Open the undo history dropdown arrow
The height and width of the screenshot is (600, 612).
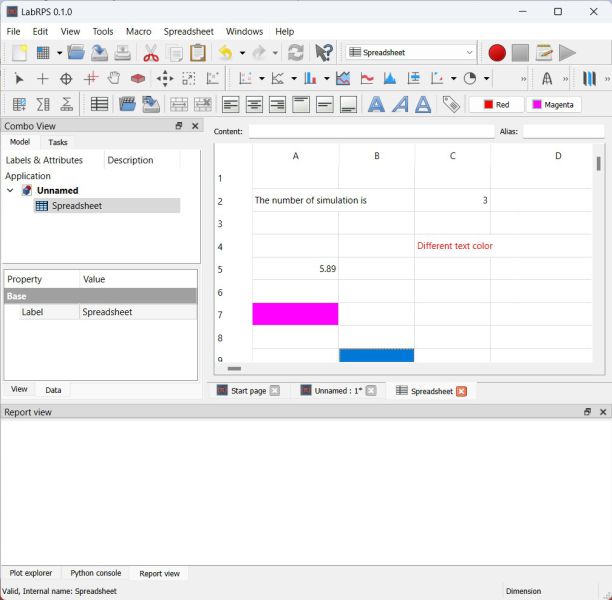(242, 53)
